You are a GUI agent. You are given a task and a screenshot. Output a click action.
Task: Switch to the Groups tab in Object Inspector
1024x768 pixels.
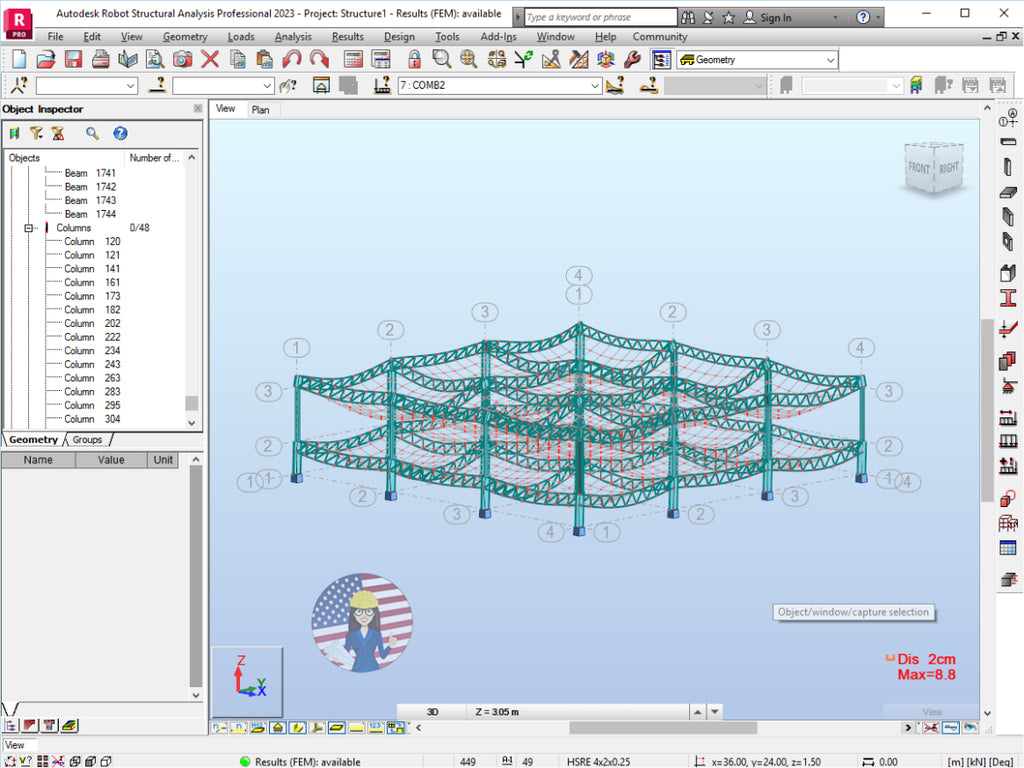(x=88, y=439)
